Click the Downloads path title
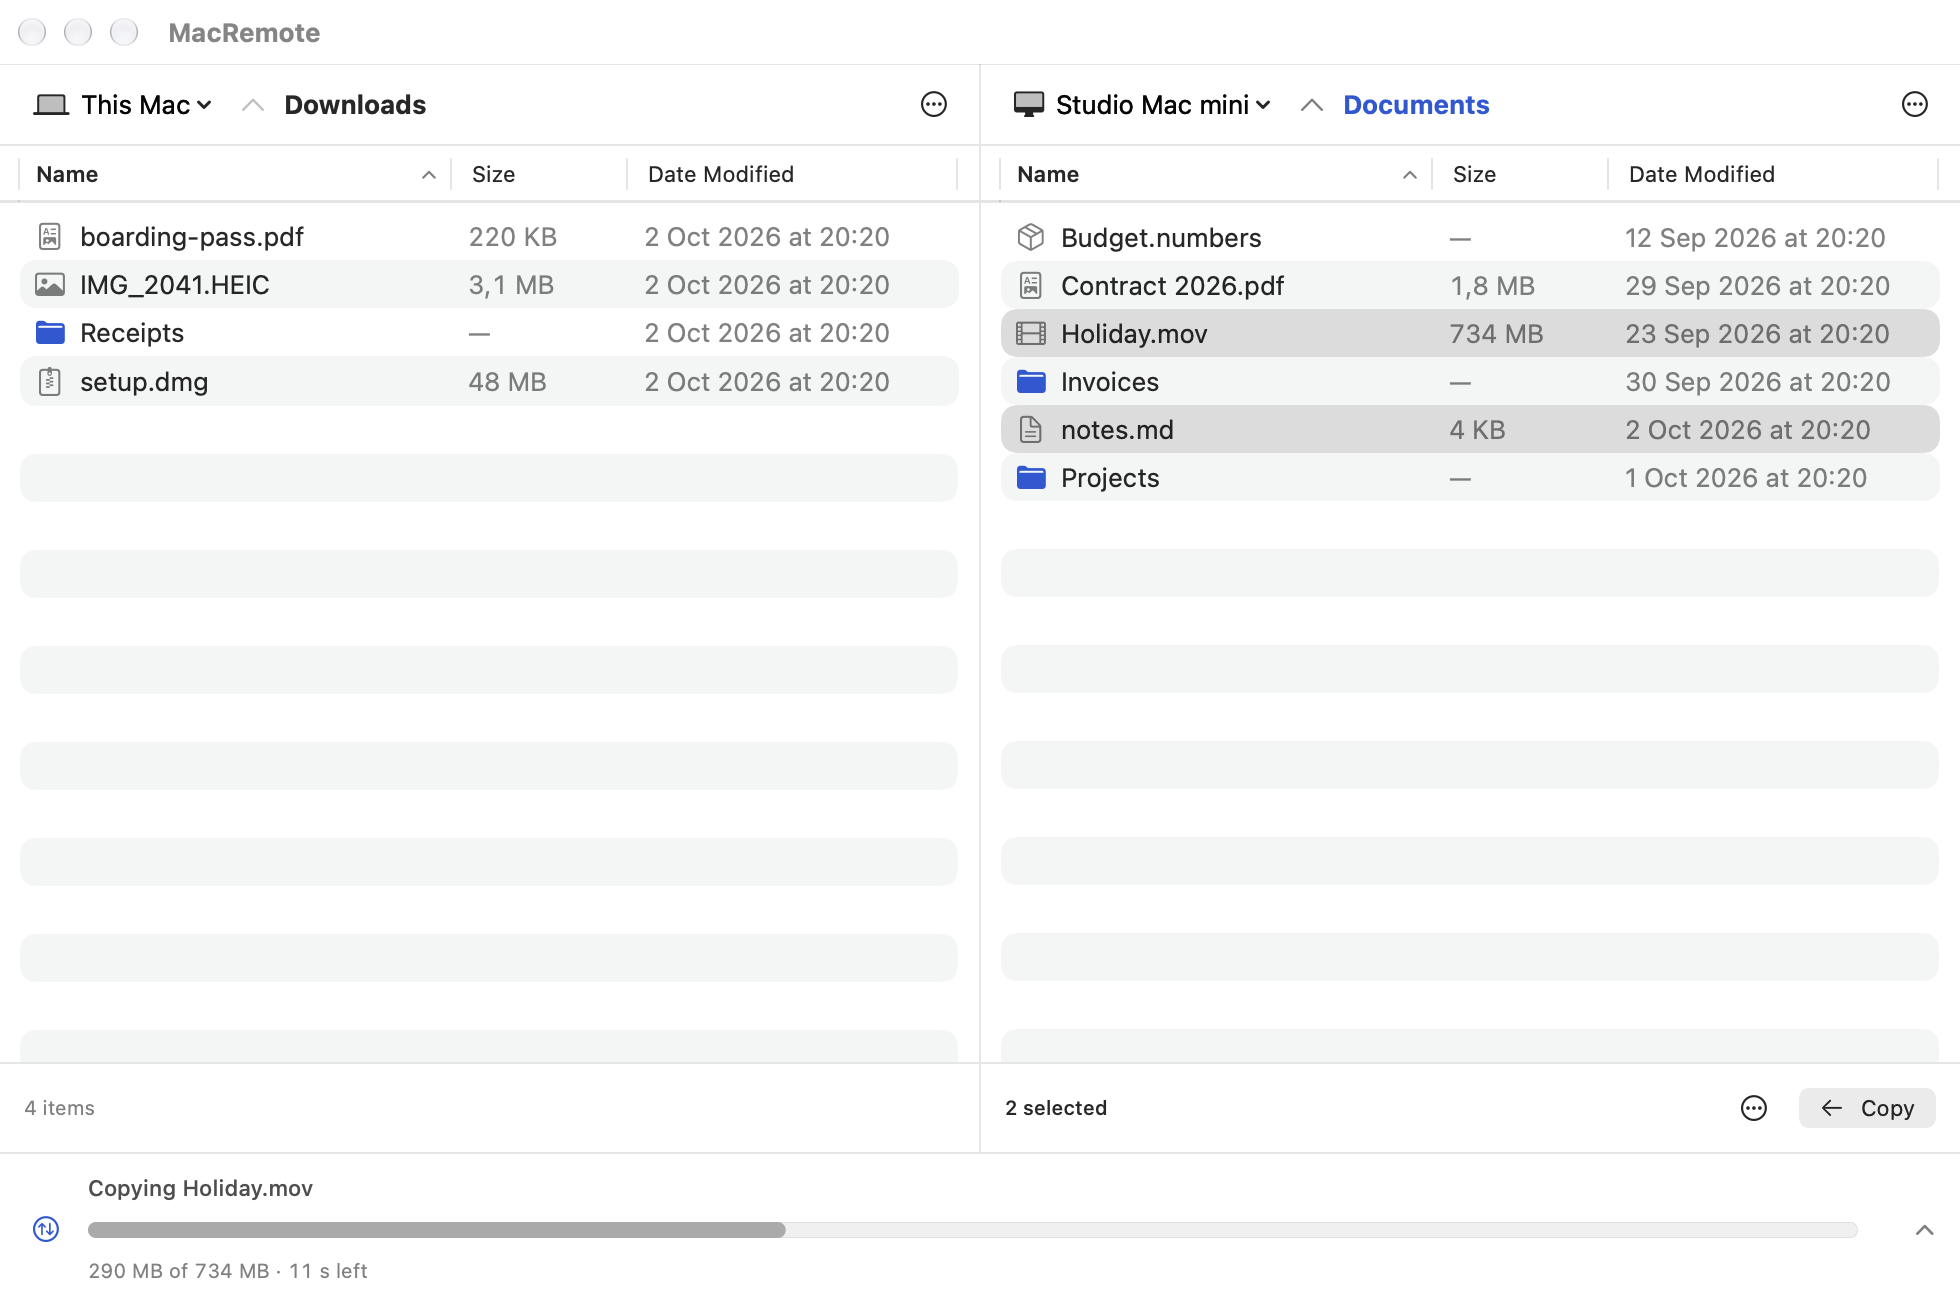This screenshot has height=1304, width=1960. [x=355, y=105]
